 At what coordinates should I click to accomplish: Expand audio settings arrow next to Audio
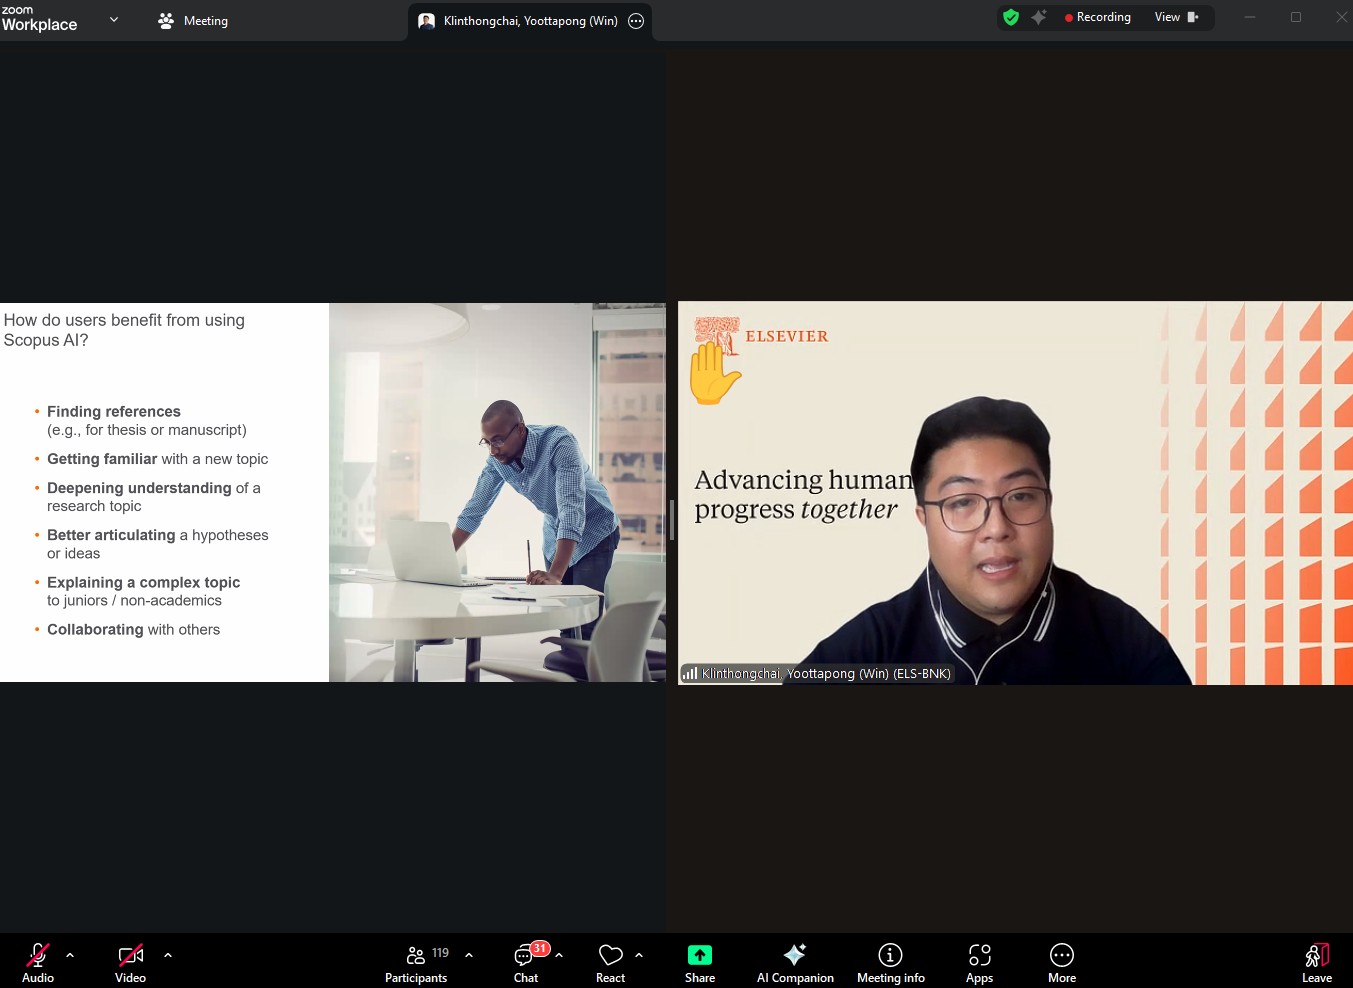click(70, 955)
